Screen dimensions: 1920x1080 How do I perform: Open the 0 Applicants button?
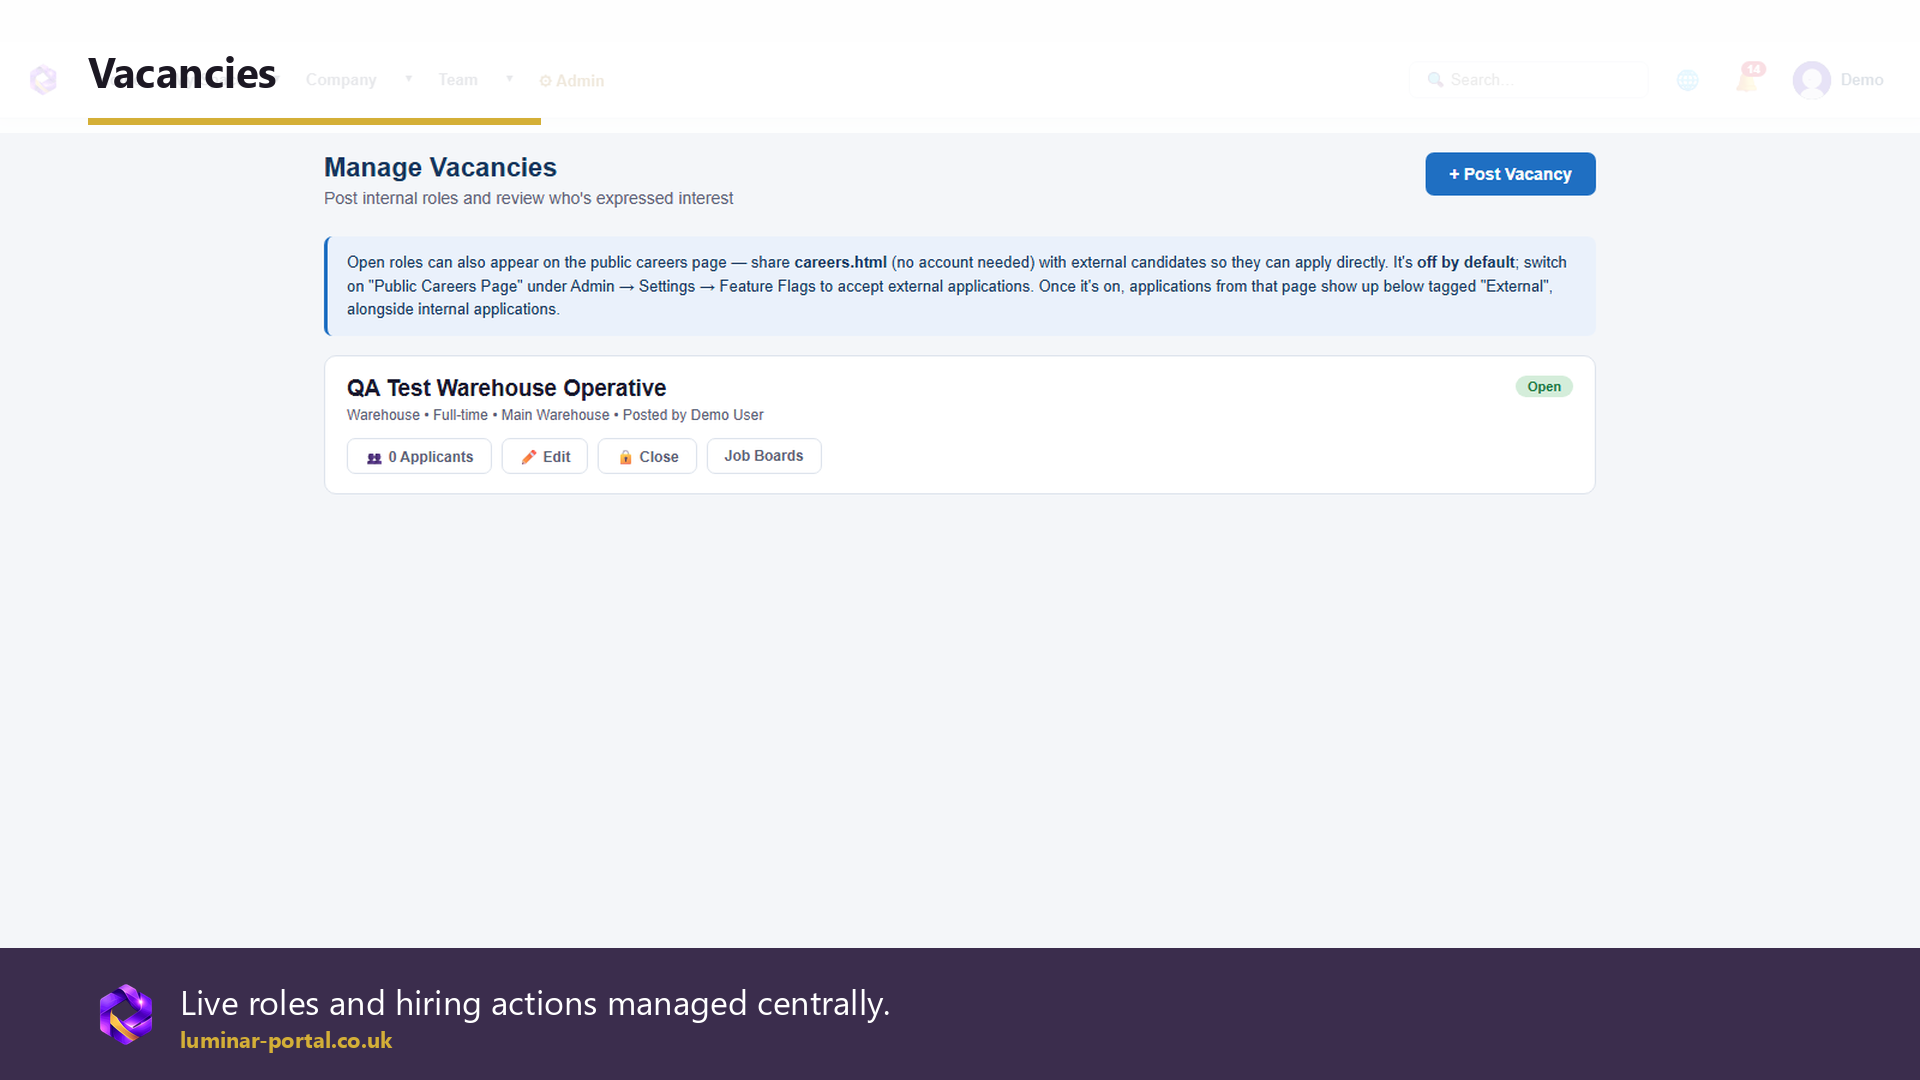point(419,456)
